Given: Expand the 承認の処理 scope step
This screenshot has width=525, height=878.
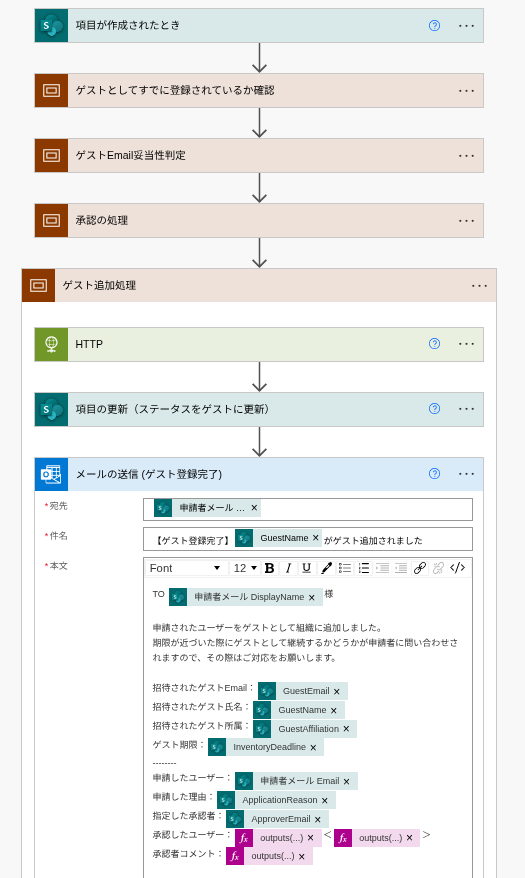Looking at the screenshot, I should click(259, 221).
